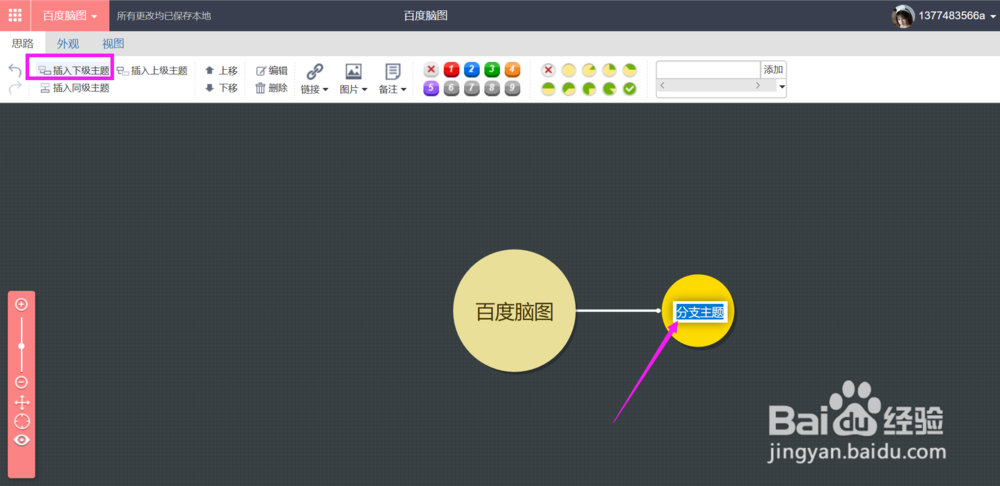The height and width of the screenshot is (486, 1000).
Task: Set priority 2 blue icon
Action: pos(472,70)
